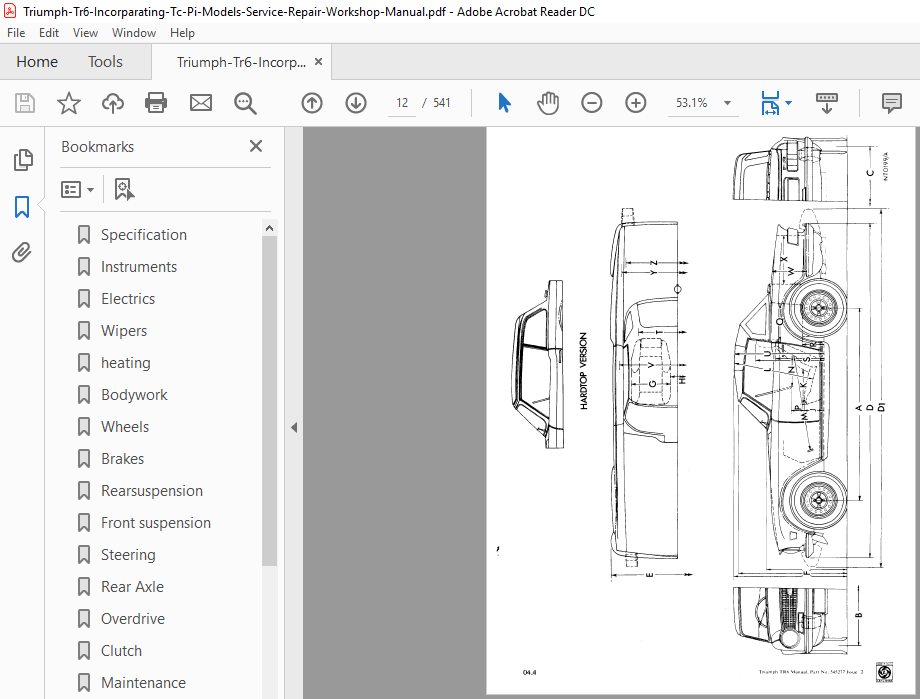Zoom in with the plus icon

635,103
